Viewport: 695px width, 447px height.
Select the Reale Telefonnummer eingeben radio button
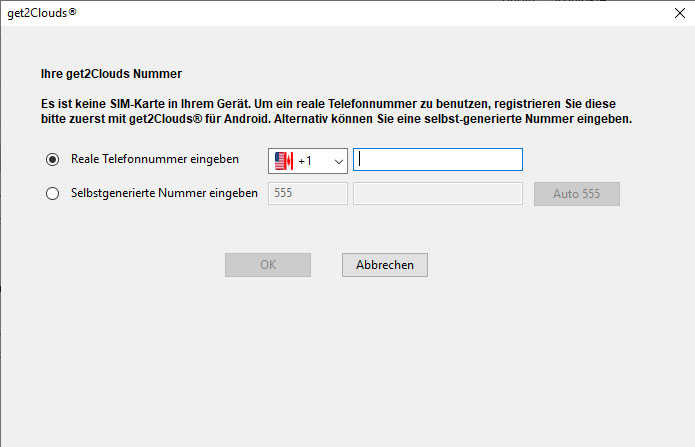[52, 159]
